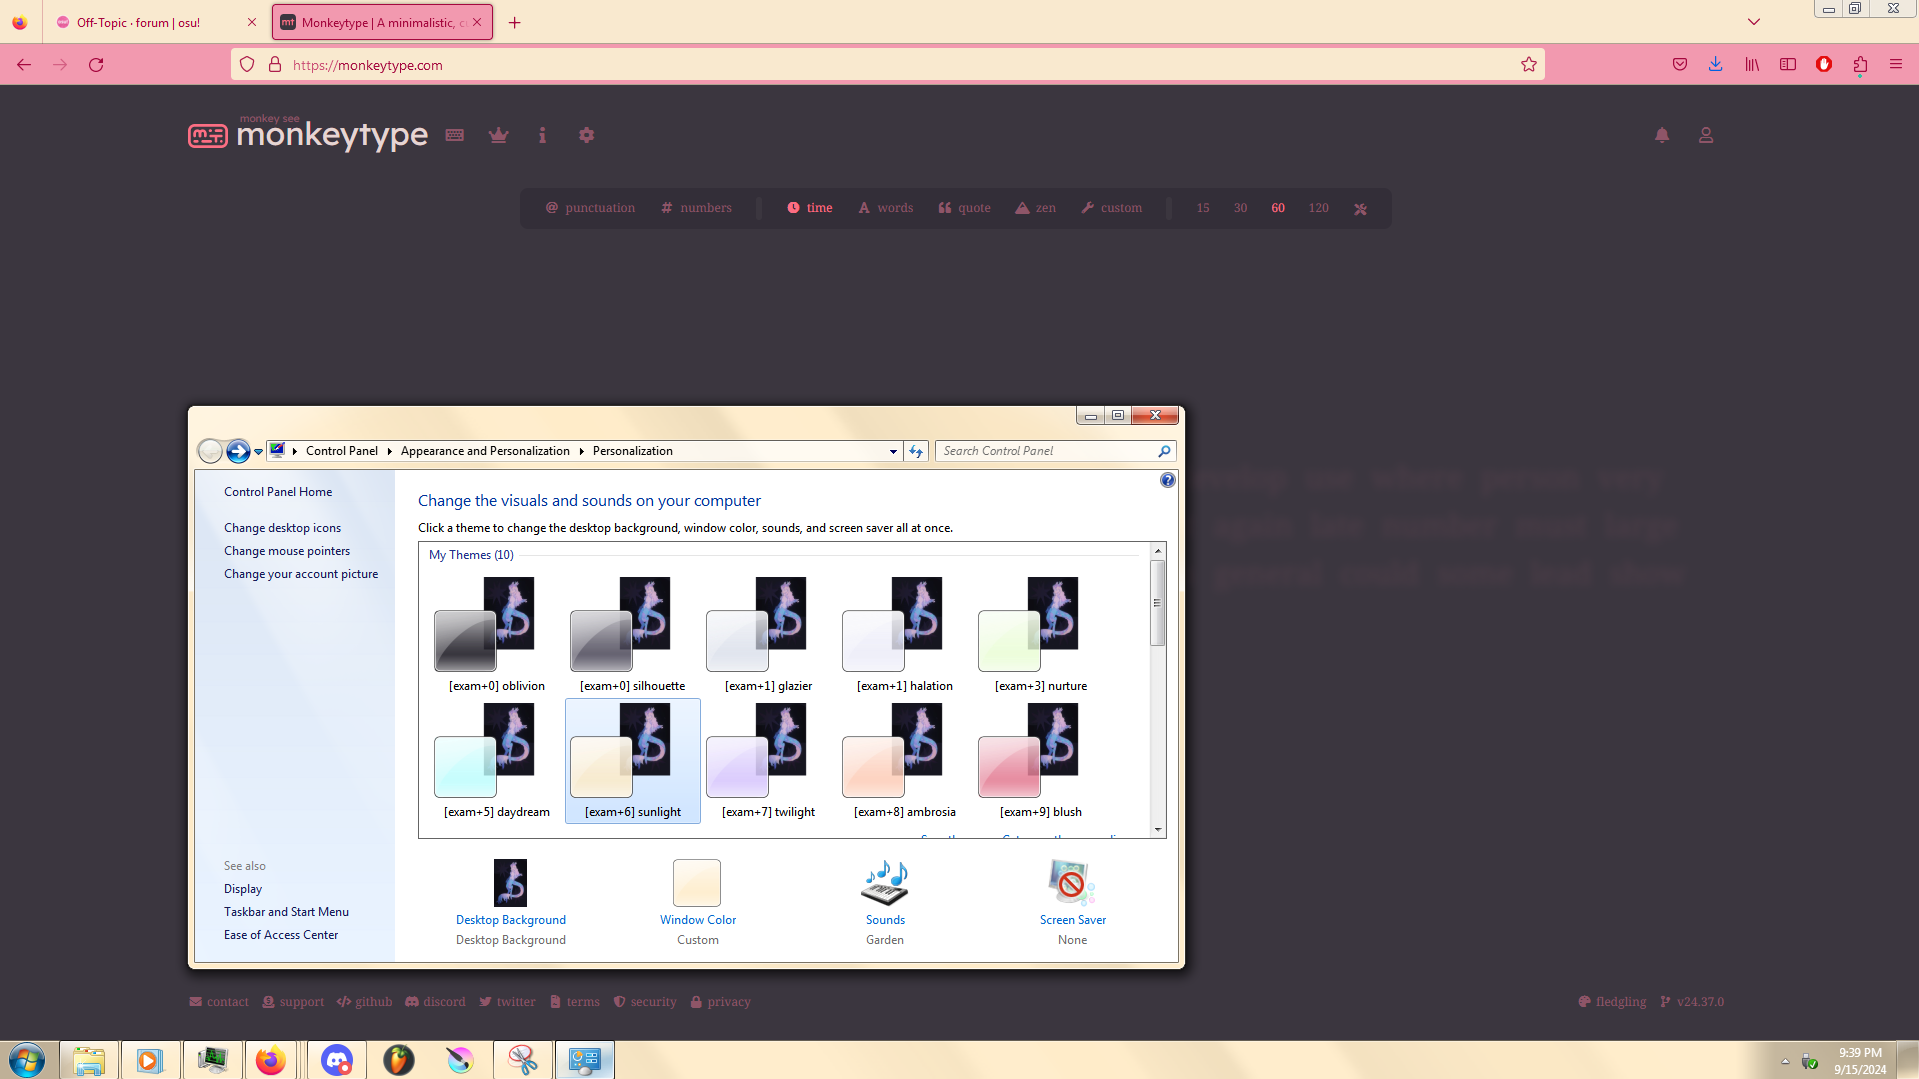The image size is (1919, 1079).
Task: Go to Control Panel Home
Action: (x=278, y=492)
